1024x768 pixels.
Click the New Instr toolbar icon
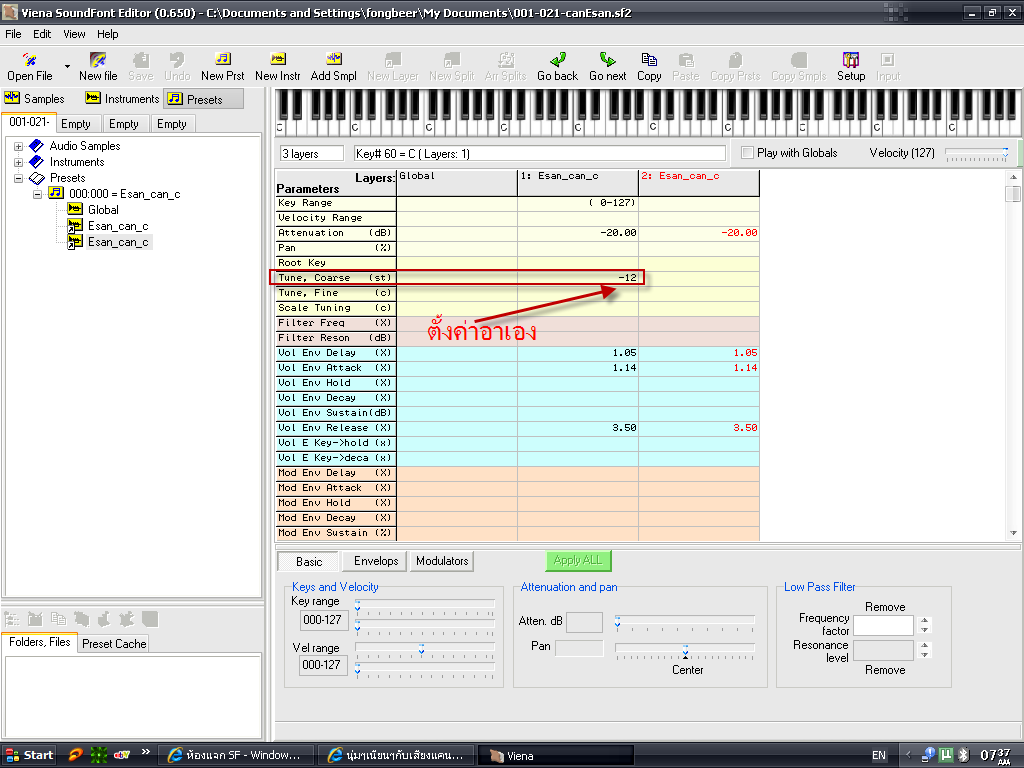(x=278, y=67)
